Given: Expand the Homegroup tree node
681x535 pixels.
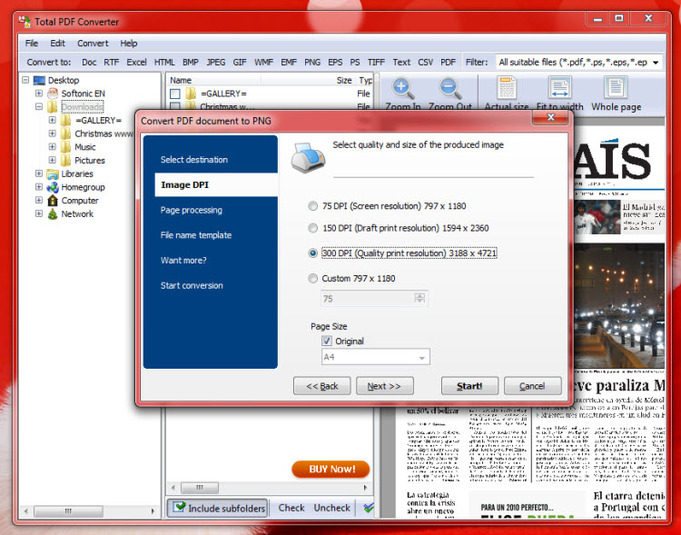Looking at the screenshot, I should click(x=39, y=187).
